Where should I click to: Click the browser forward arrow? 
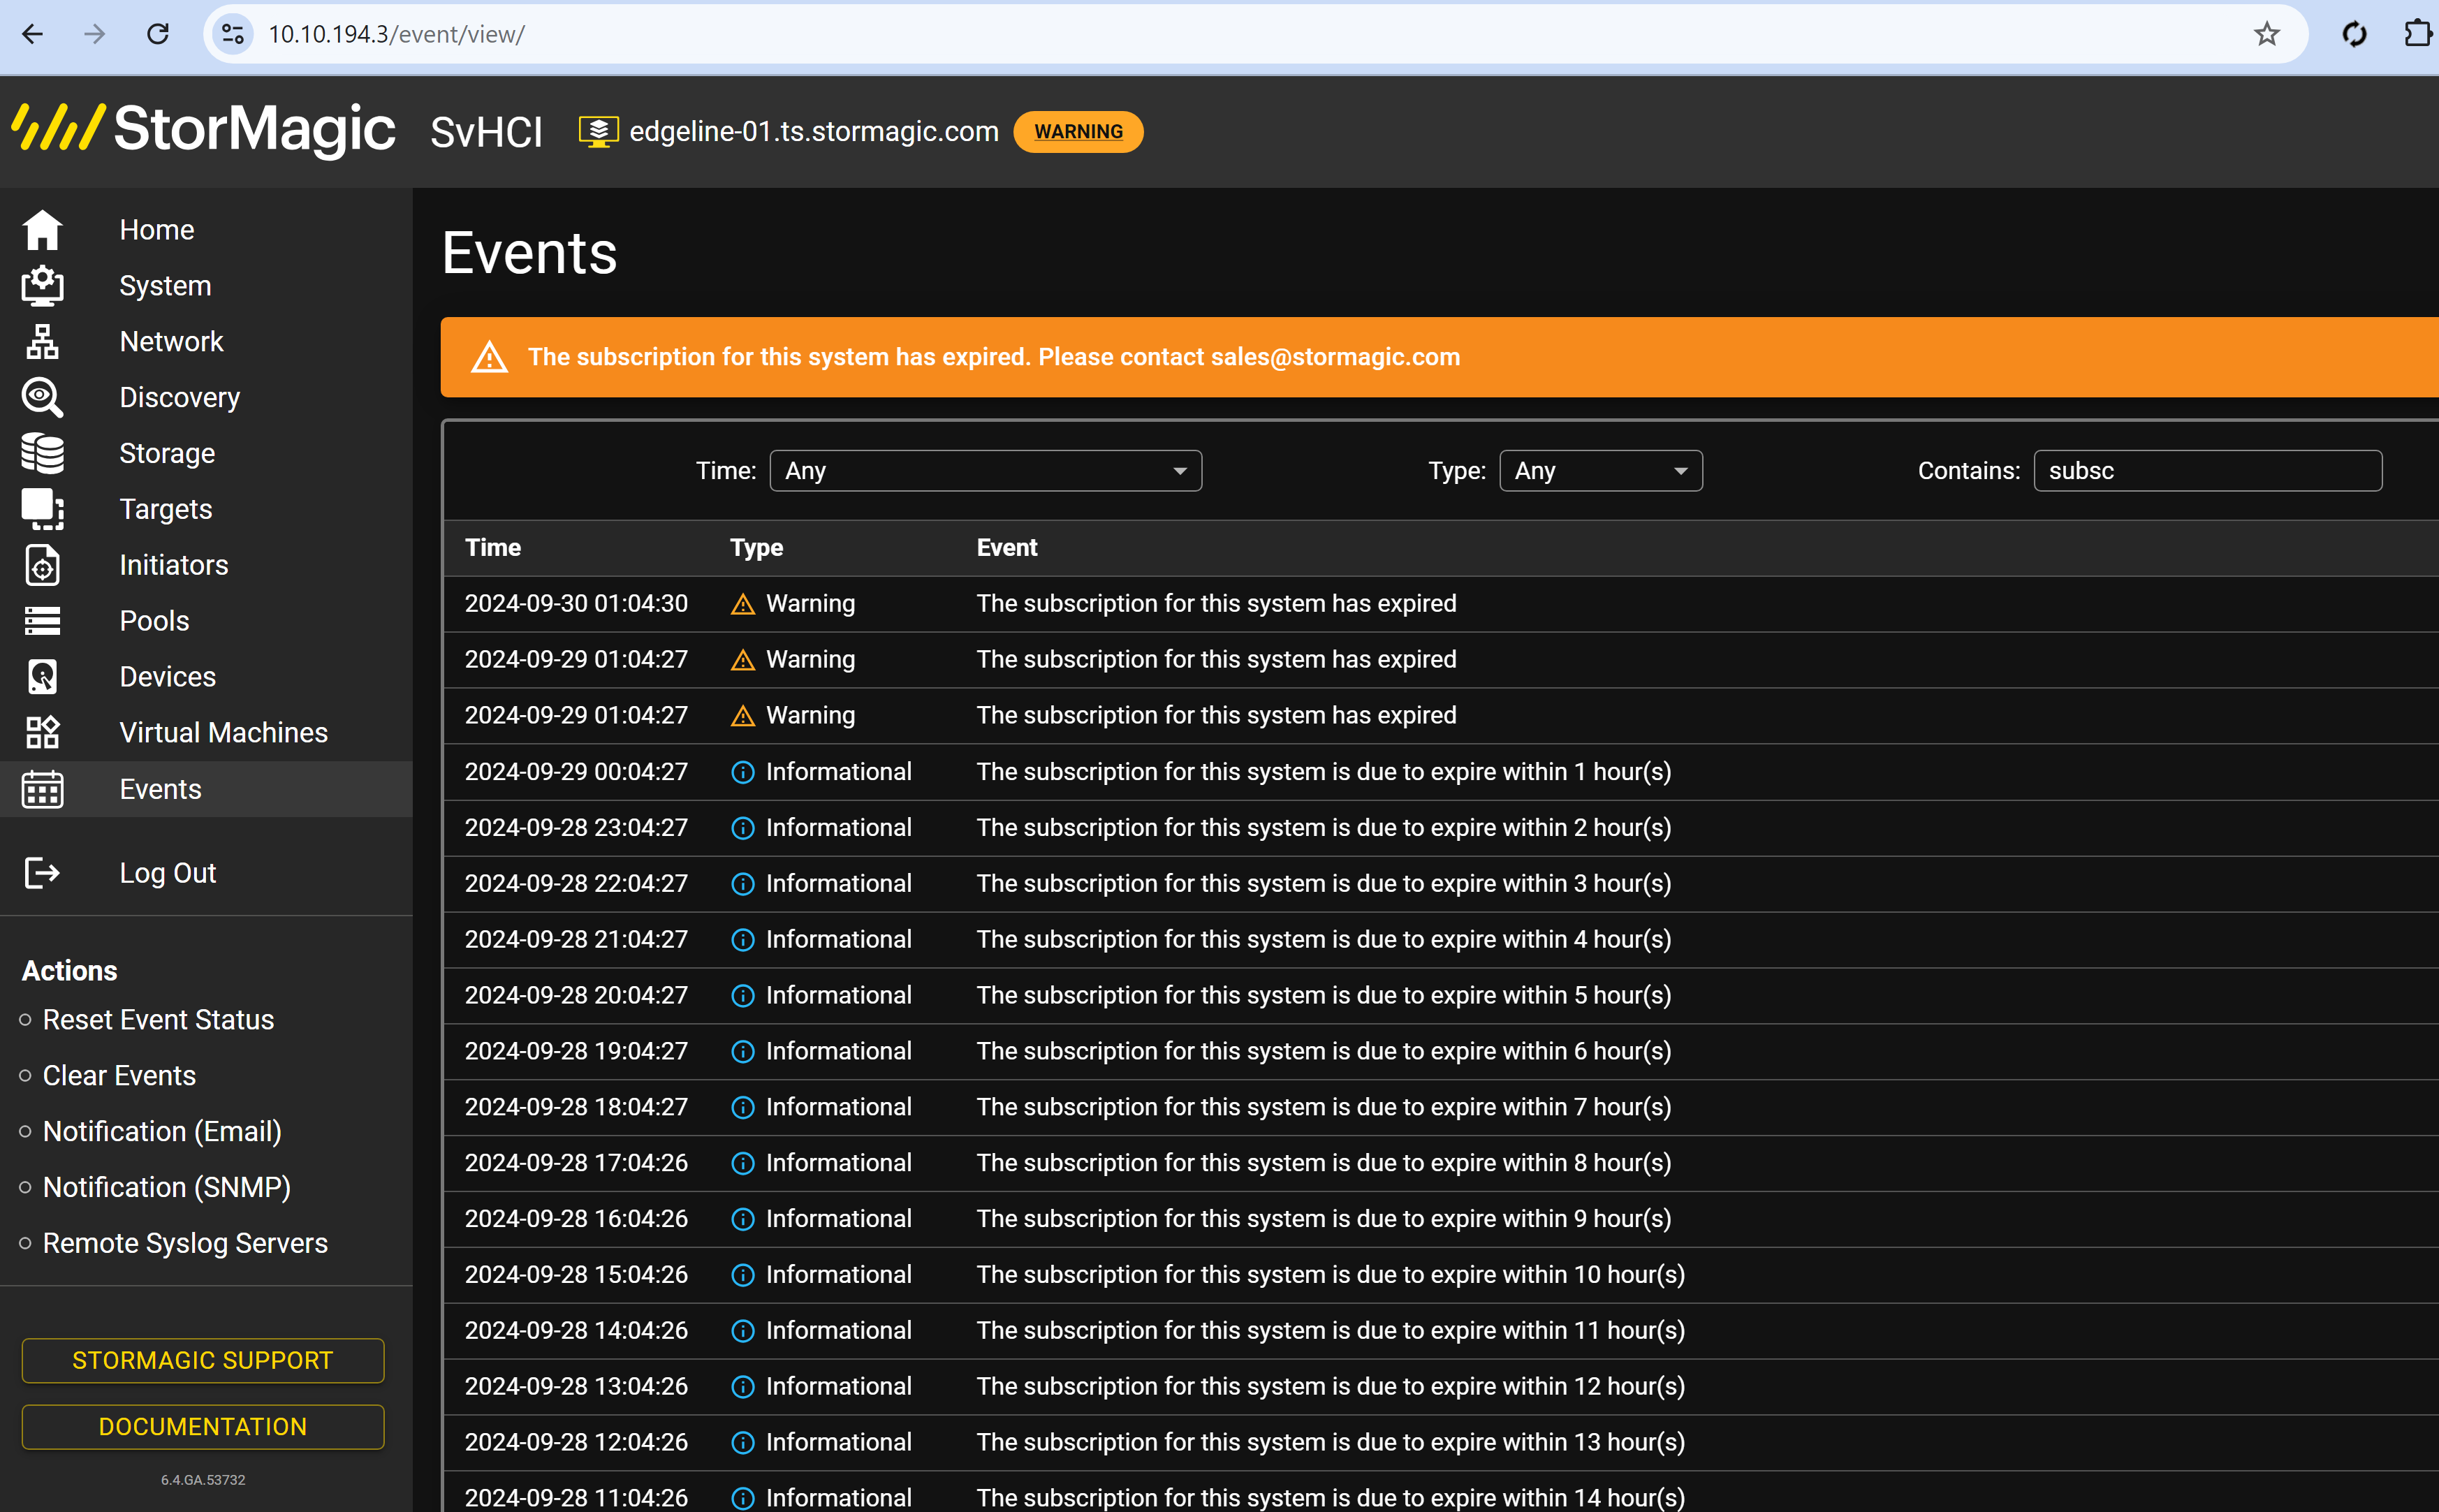coord(94,34)
